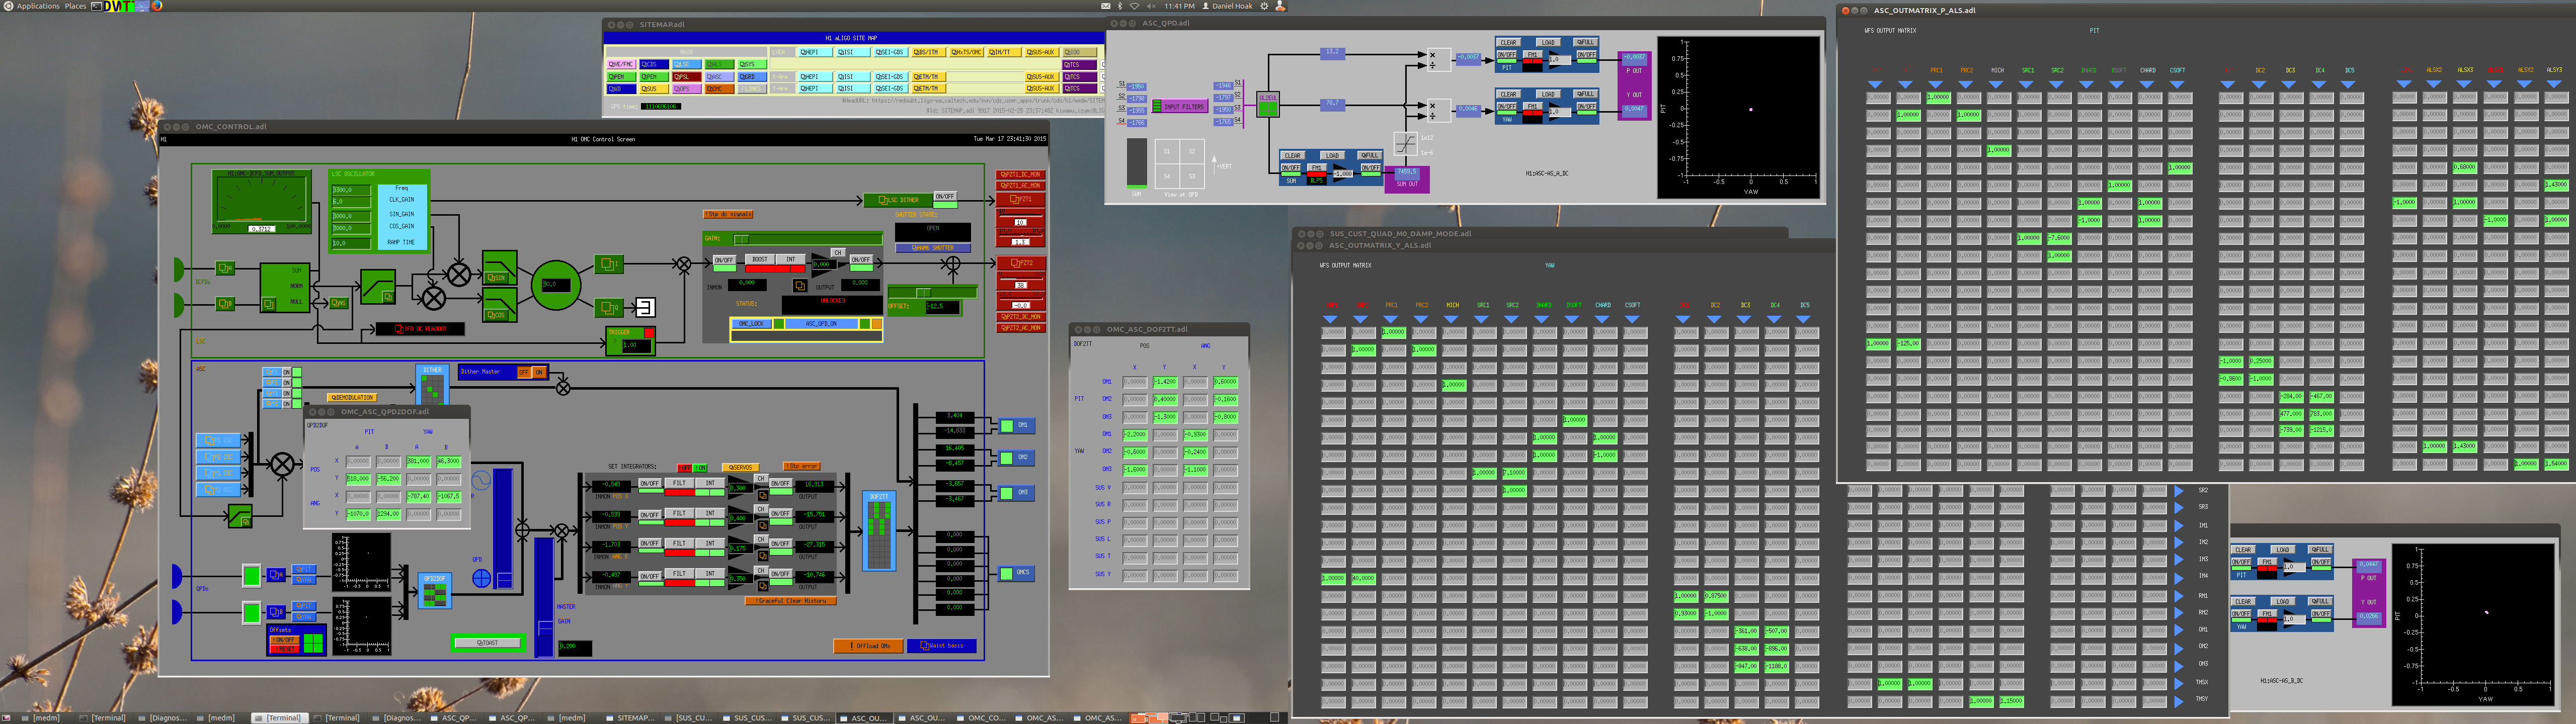Open the PZT1 display block
Viewport: 2576px width, 724px height.
pyautogui.click(x=1021, y=199)
